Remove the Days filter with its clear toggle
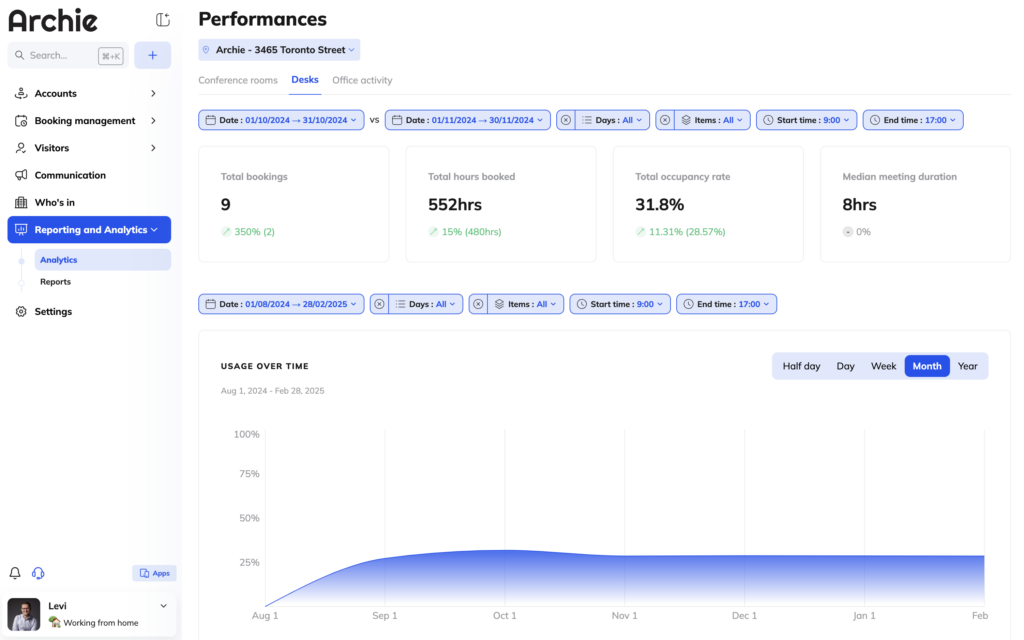This screenshot has width=1024, height=640. pos(566,119)
